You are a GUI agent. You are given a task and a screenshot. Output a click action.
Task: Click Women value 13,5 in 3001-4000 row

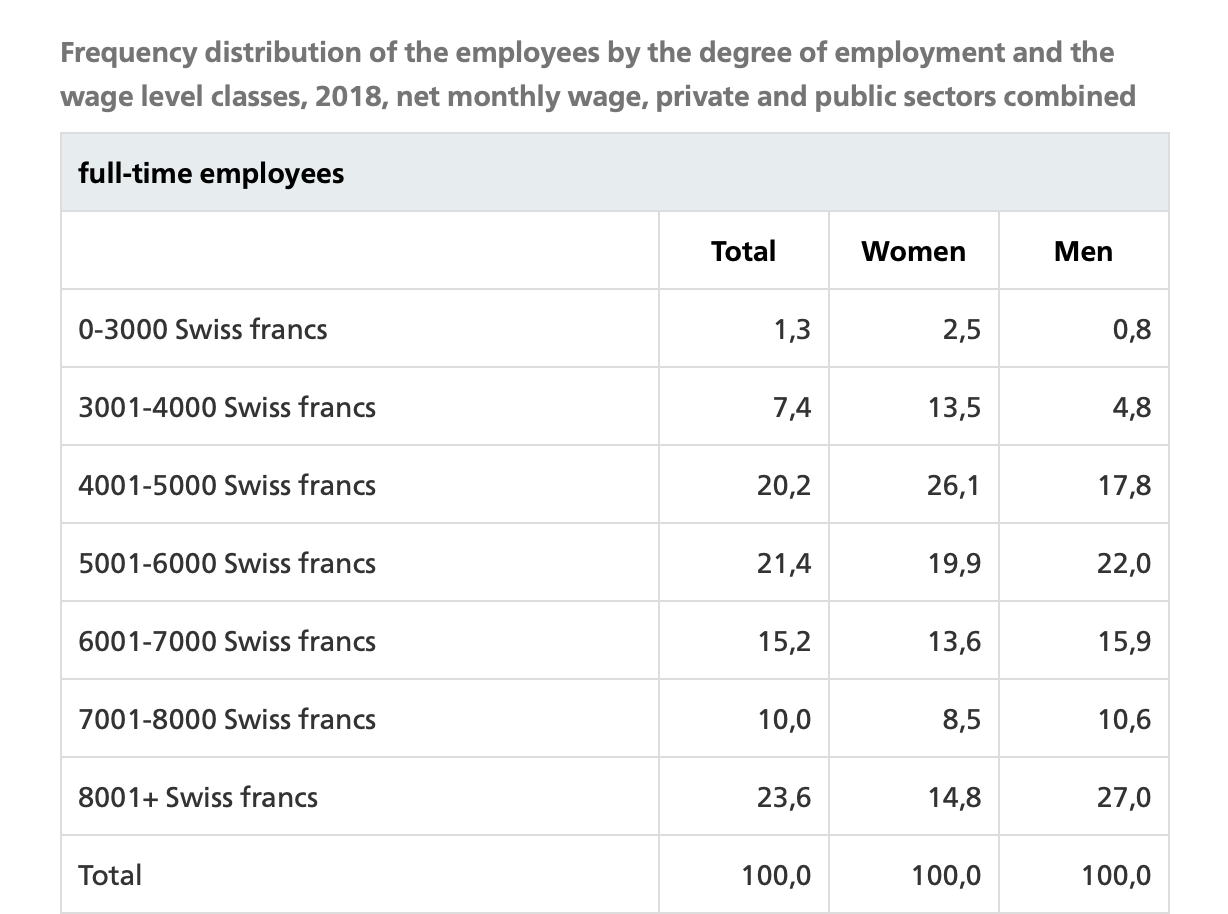pos(954,407)
